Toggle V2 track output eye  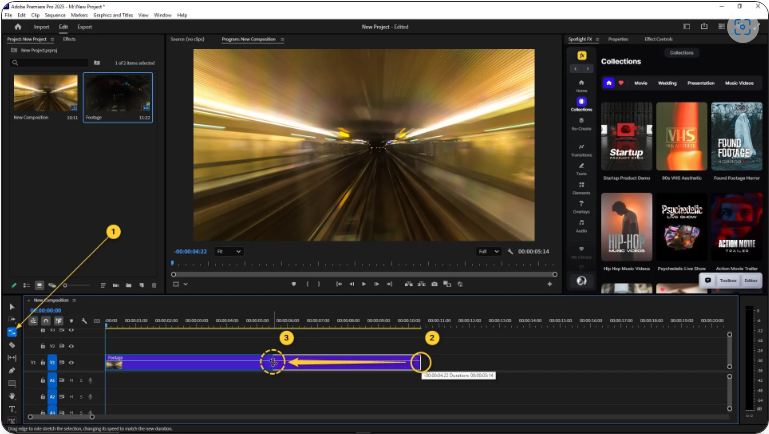click(x=71, y=346)
